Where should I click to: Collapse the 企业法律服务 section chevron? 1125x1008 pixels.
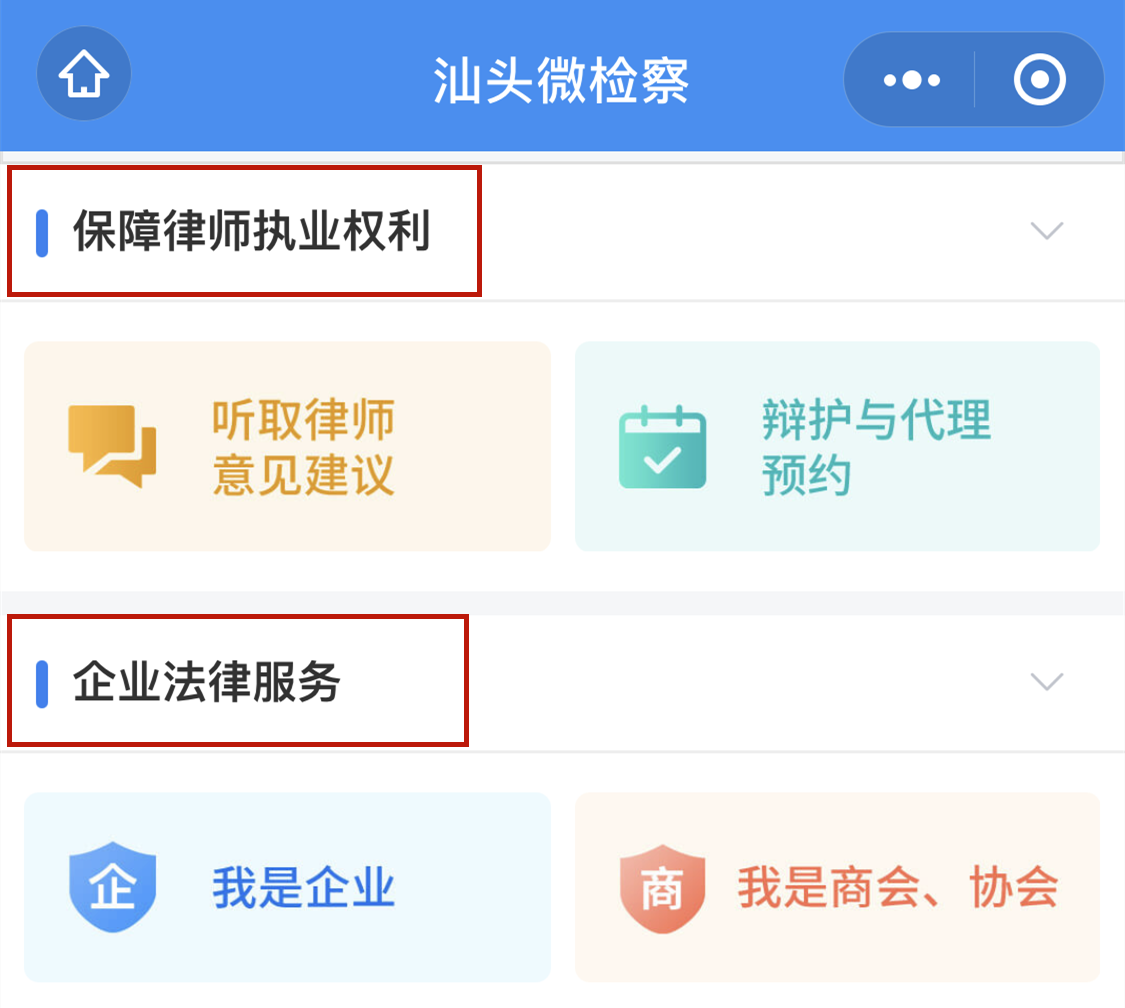[1046, 681]
